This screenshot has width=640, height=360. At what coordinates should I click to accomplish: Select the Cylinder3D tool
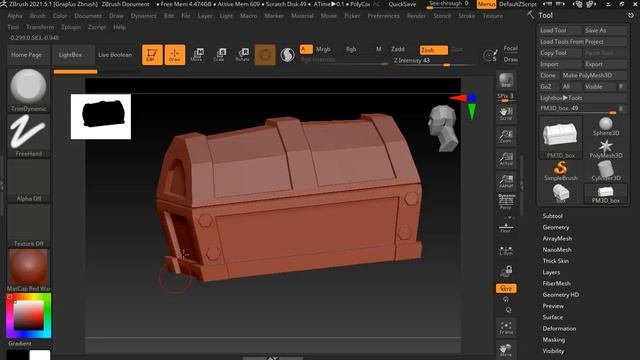pos(606,171)
